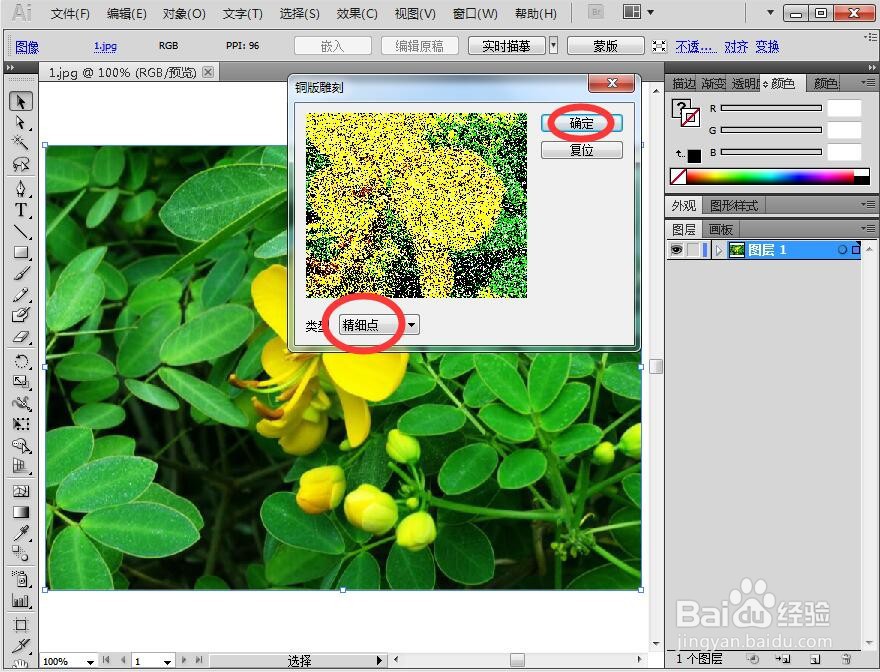Open the 对象(O) menu
Image resolution: width=880 pixels, height=672 pixels.
pos(184,13)
